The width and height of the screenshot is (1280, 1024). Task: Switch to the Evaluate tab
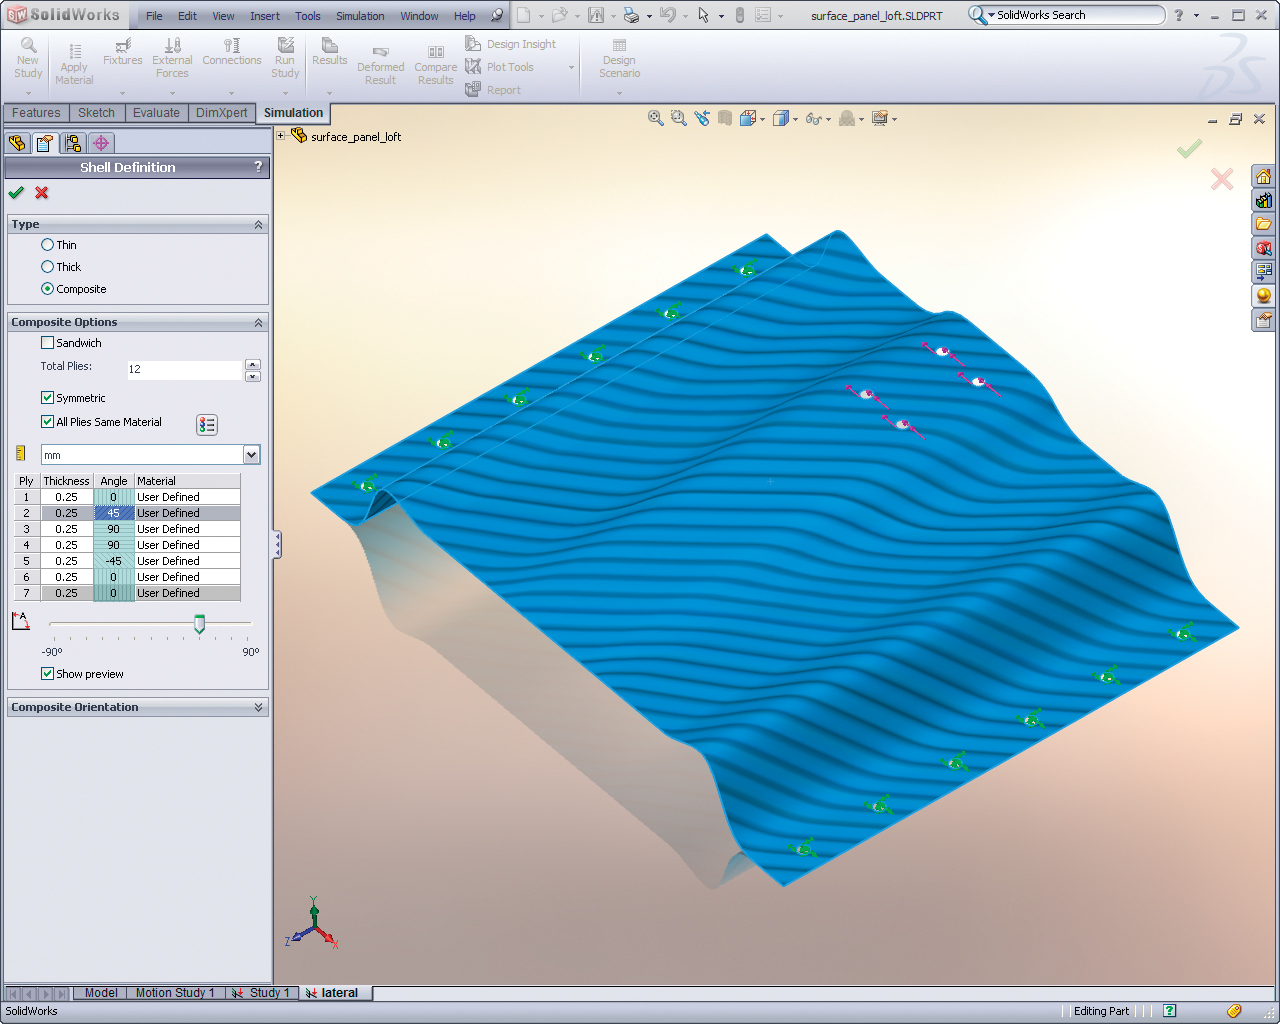[156, 112]
